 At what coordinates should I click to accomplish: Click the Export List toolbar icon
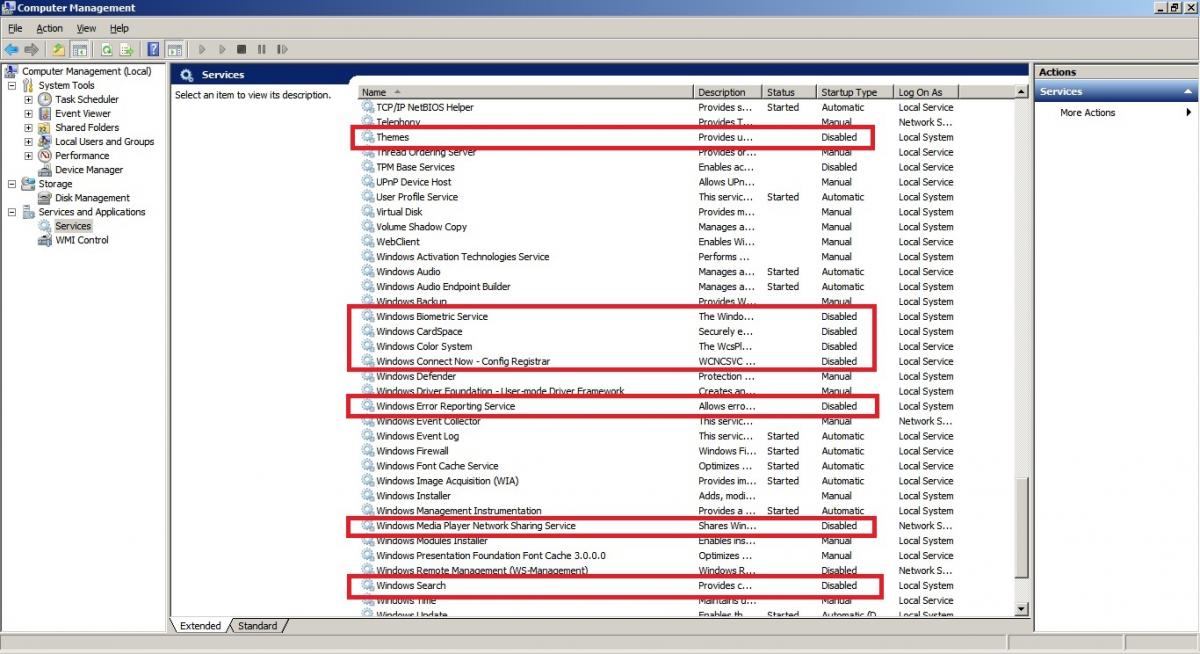(x=127, y=49)
